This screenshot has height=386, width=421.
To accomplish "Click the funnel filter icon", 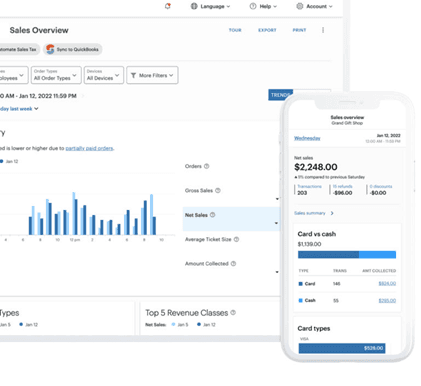I will click(133, 75).
